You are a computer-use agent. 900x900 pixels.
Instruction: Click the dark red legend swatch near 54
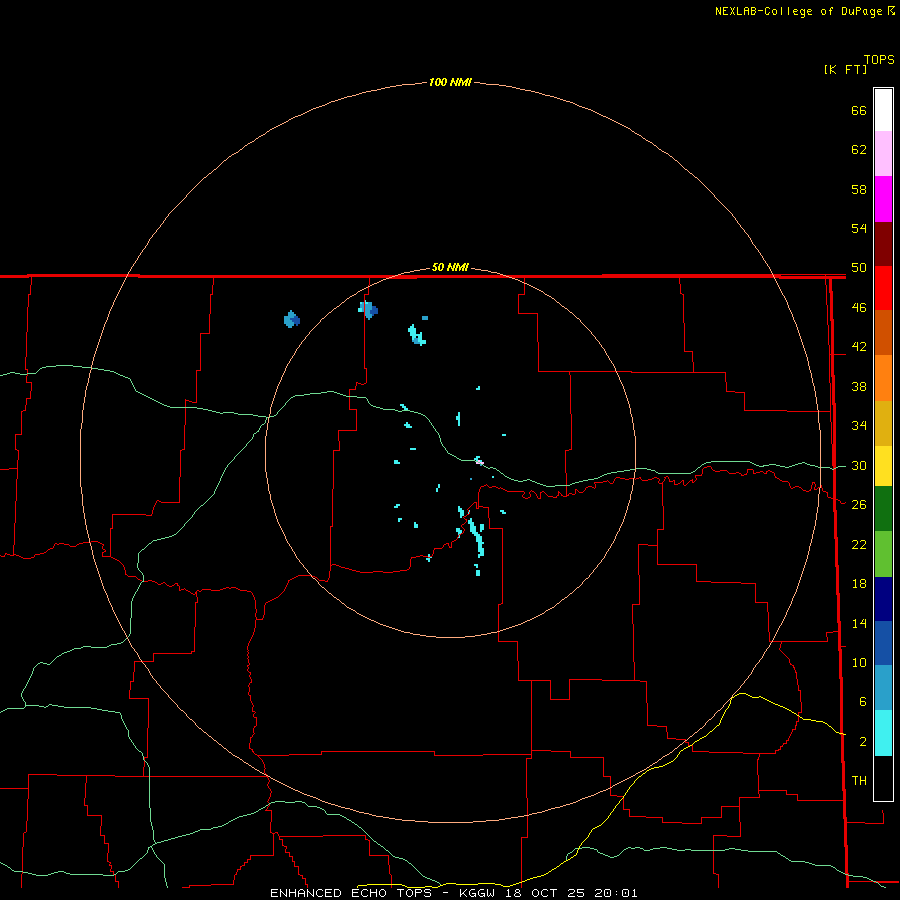click(883, 243)
